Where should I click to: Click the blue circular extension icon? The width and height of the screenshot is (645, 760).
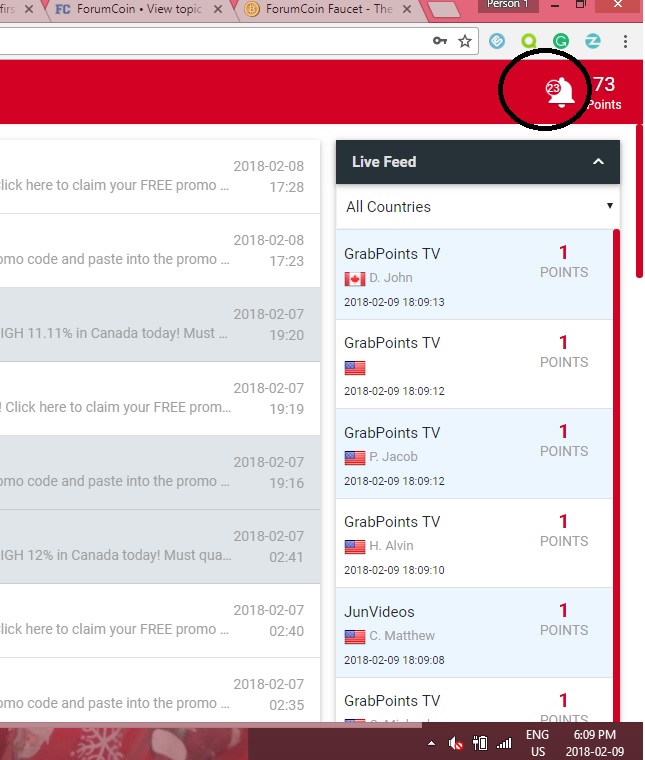point(497,41)
